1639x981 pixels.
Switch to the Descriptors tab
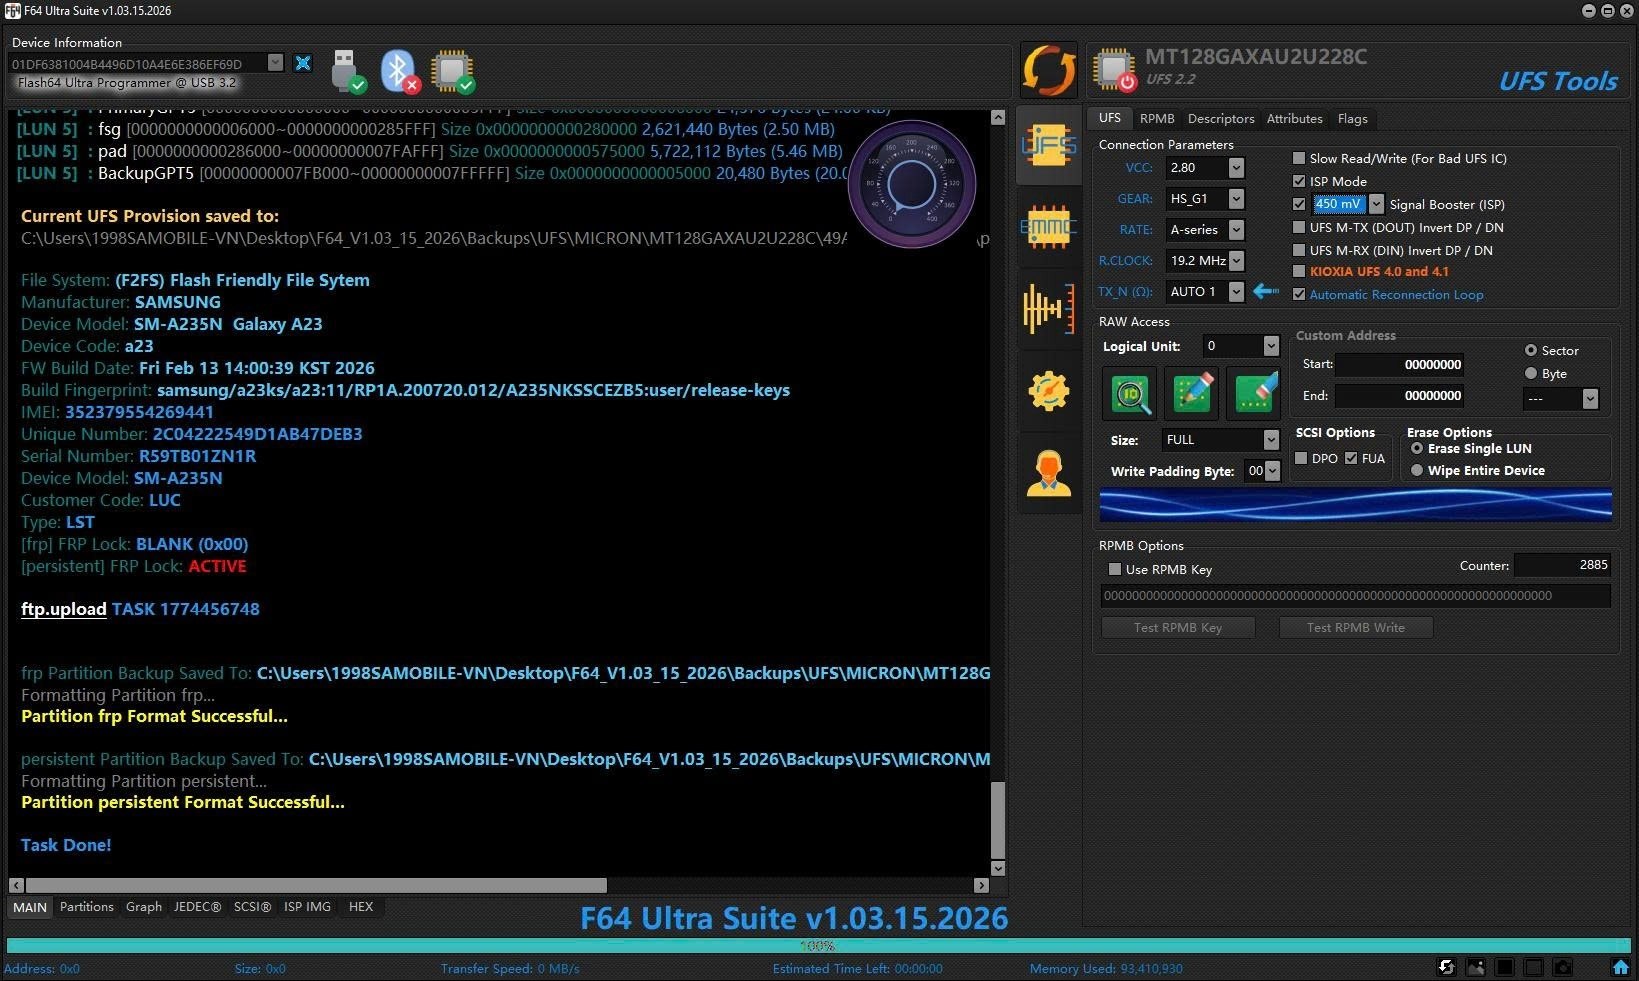click(x=1221, y=118)
